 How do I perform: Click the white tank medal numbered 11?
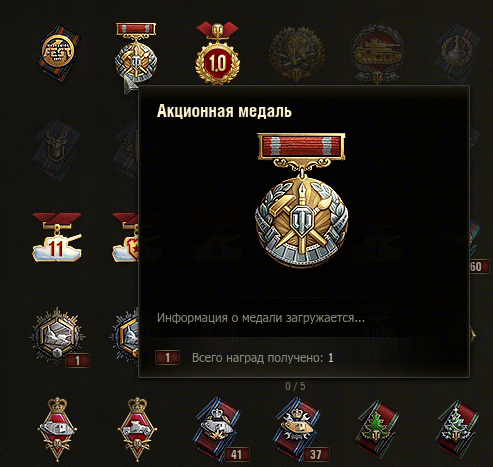click(57, 237)
